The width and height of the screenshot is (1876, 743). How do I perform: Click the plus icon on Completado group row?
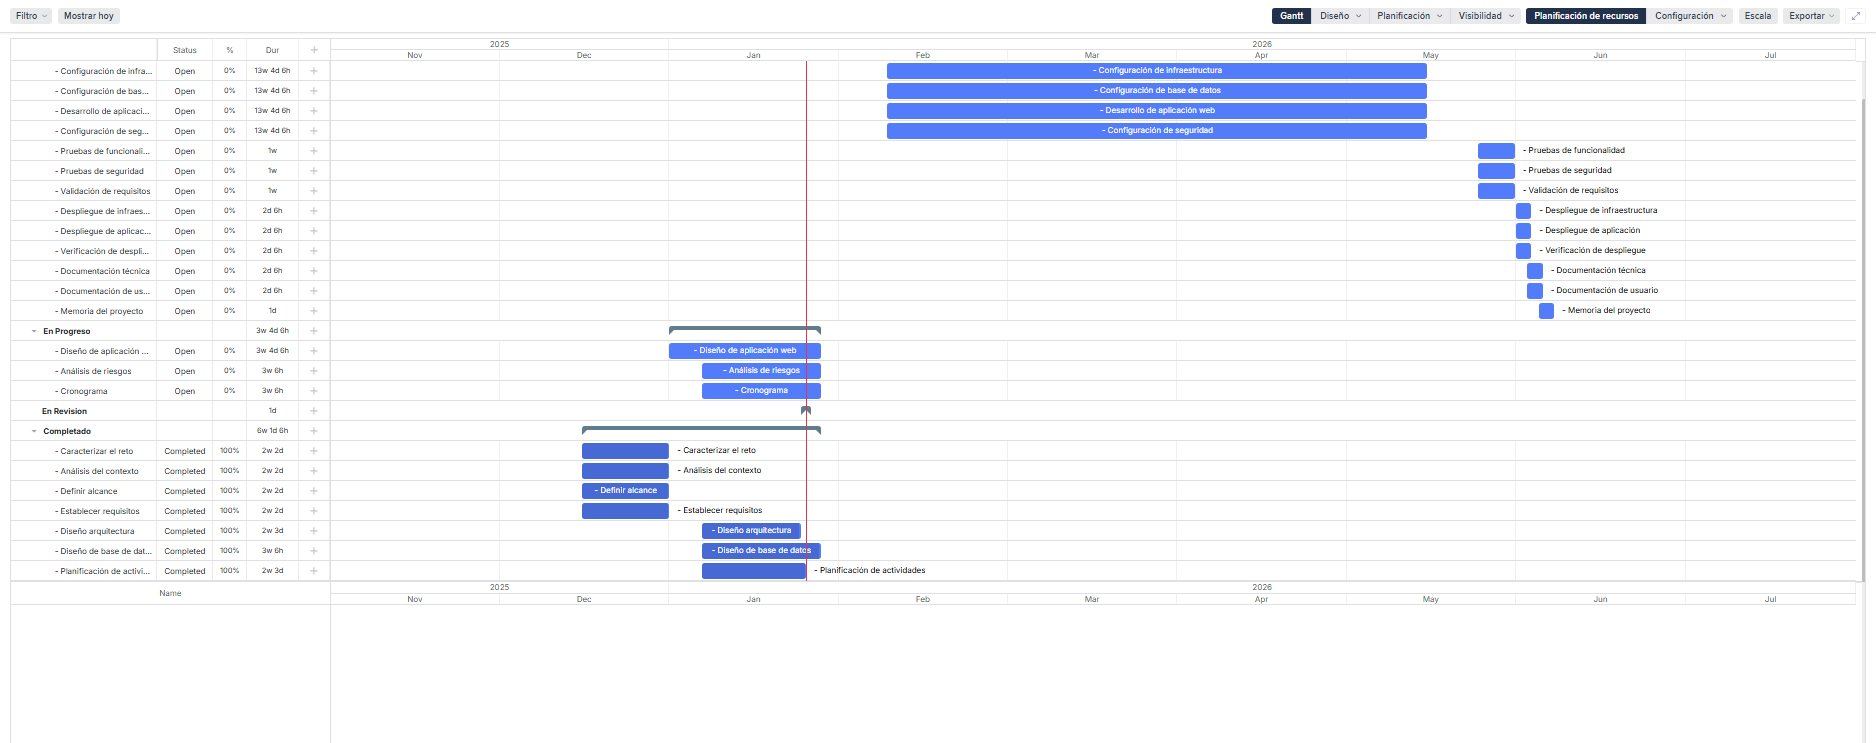pyautogui.click(x=314, y=431)
